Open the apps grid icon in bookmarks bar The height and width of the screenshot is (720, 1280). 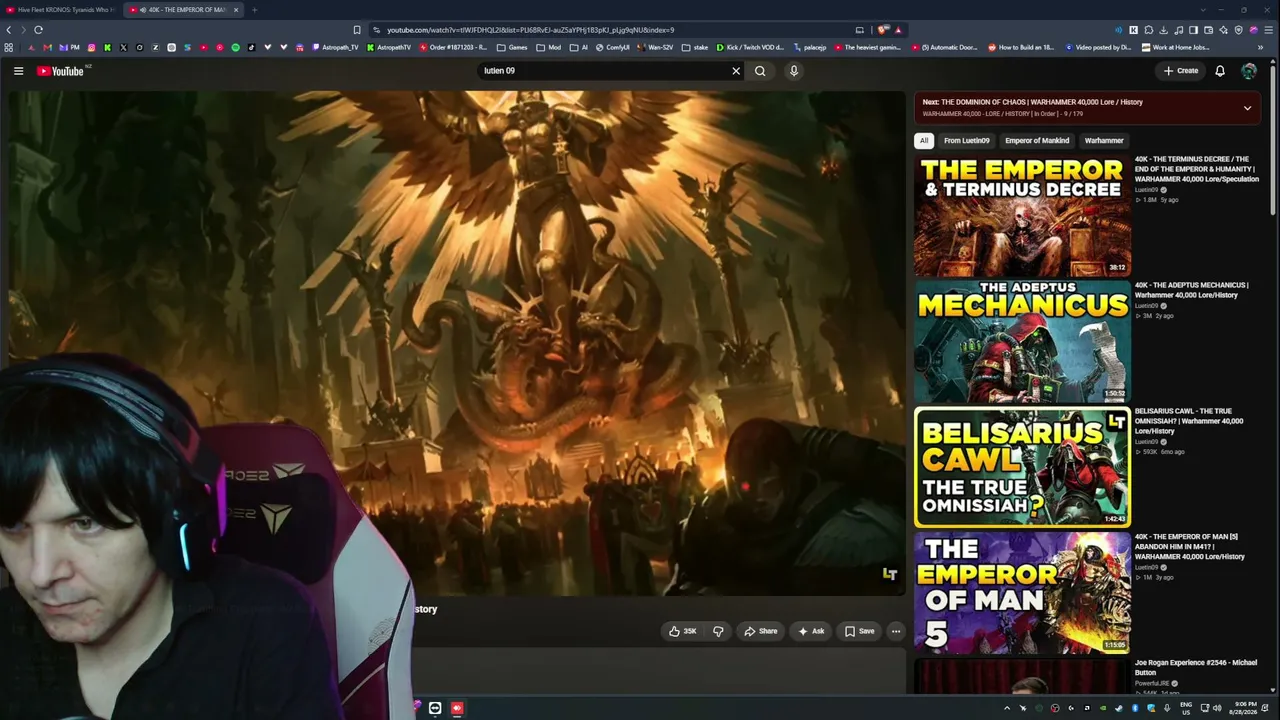tap(9, 47)
